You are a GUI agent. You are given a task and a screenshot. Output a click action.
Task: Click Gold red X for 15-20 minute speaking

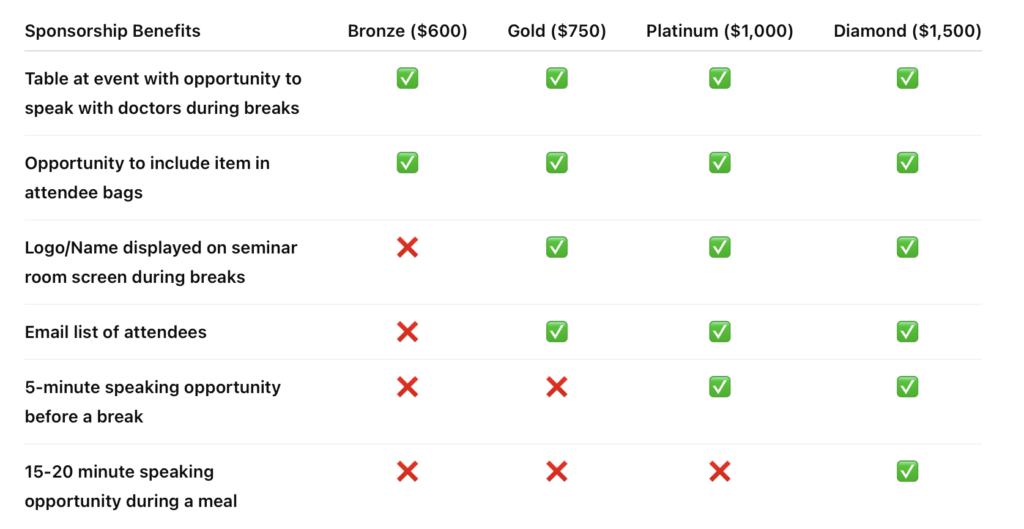[556, 472]
